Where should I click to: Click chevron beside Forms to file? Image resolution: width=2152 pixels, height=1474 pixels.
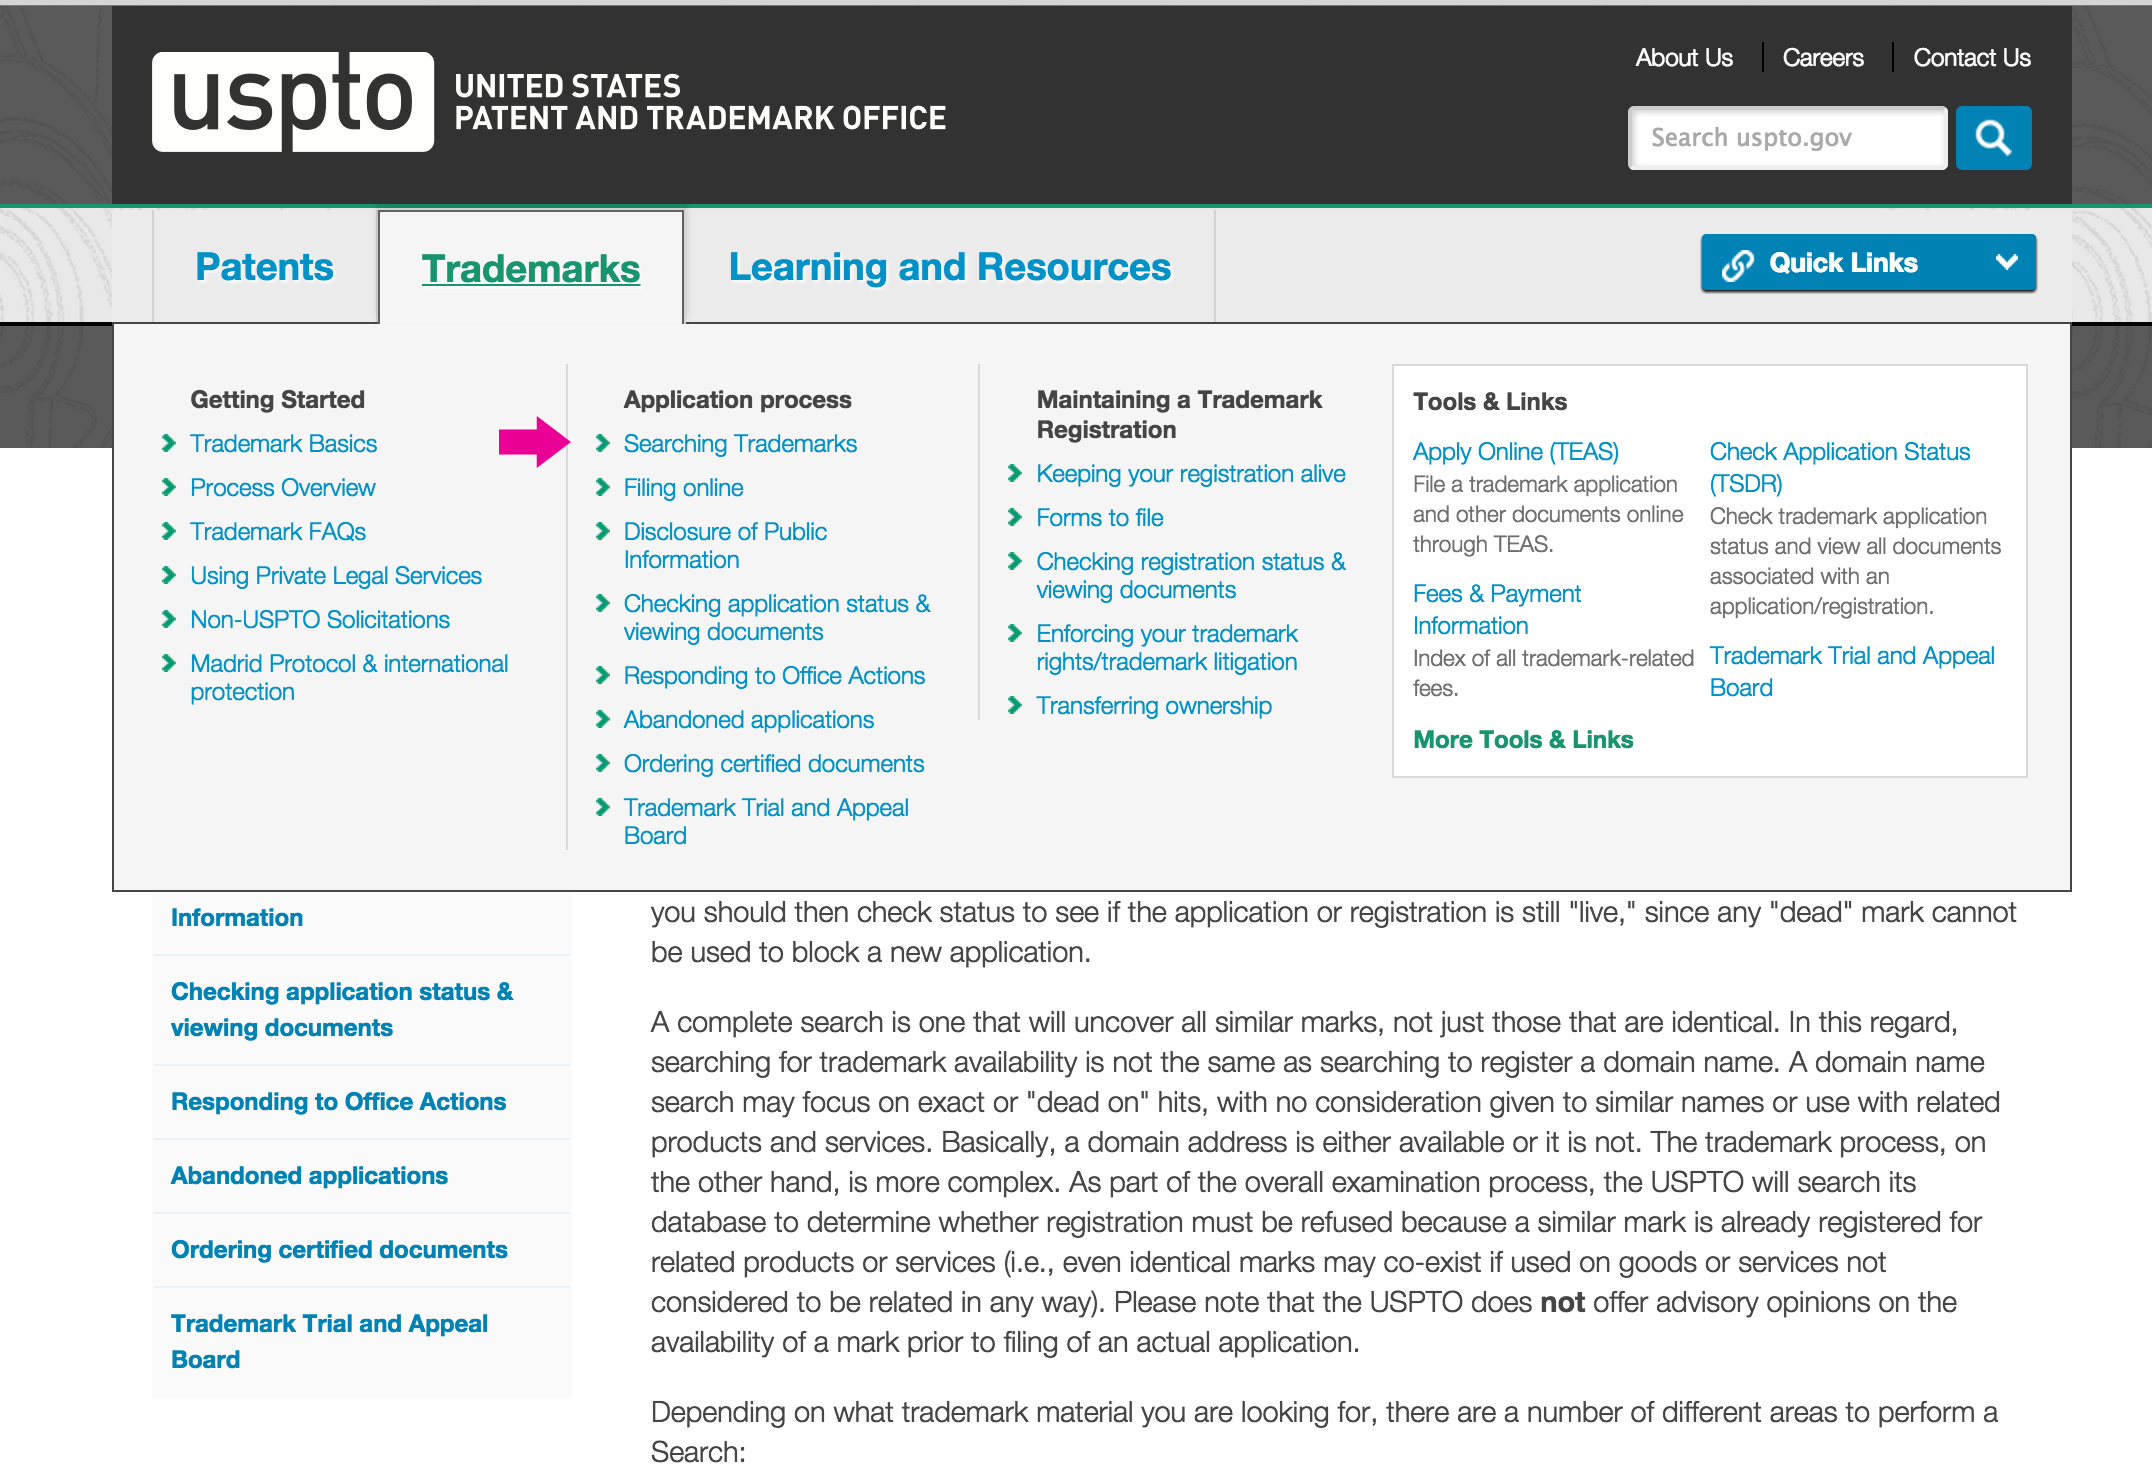tap(1014, 517)
